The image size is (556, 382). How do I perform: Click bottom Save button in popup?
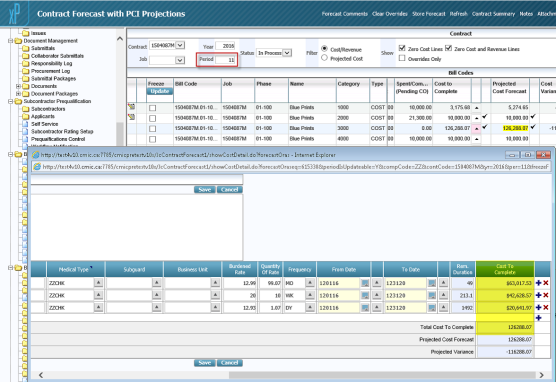(205, 362)
